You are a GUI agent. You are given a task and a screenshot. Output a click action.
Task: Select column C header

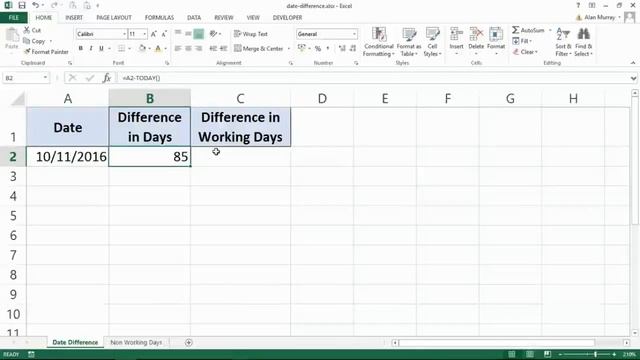pos(240,98)
